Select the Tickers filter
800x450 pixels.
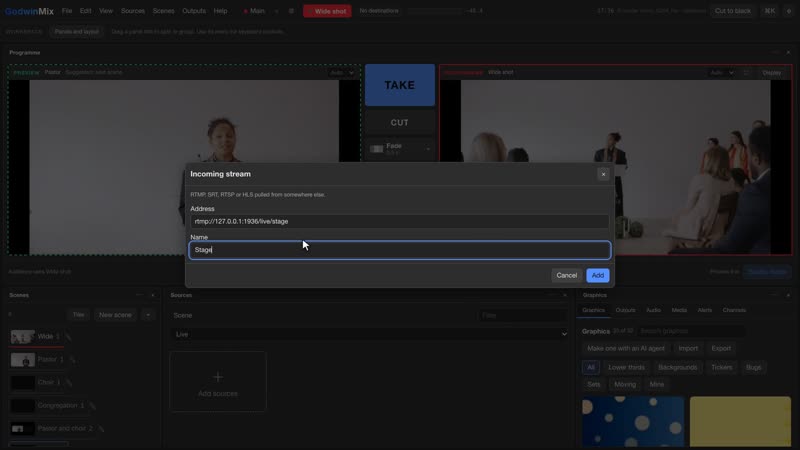coord(721,367)
